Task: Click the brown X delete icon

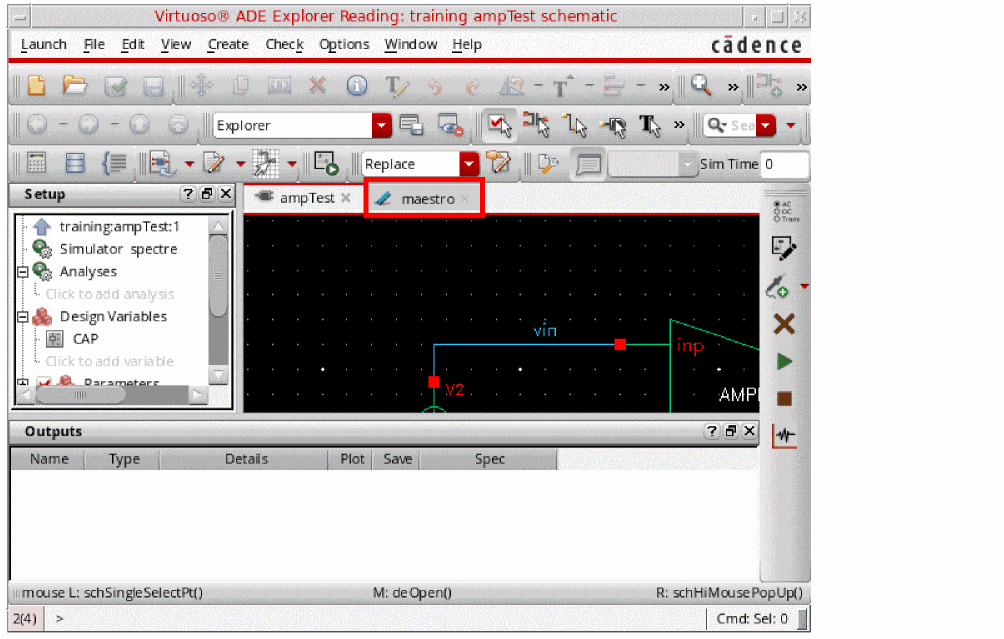Action: click(x=784, y=324)
